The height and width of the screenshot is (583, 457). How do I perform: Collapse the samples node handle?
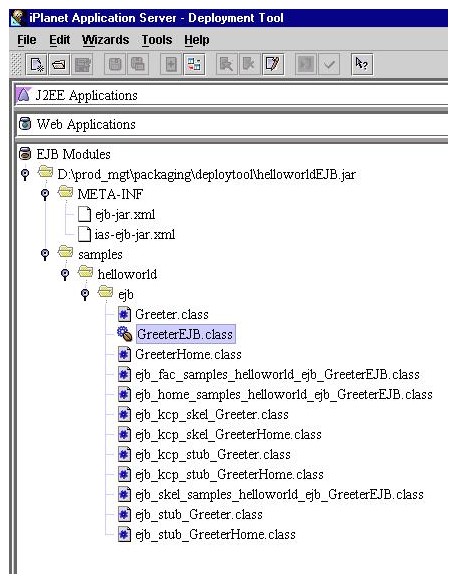click(x=45, y=254)
